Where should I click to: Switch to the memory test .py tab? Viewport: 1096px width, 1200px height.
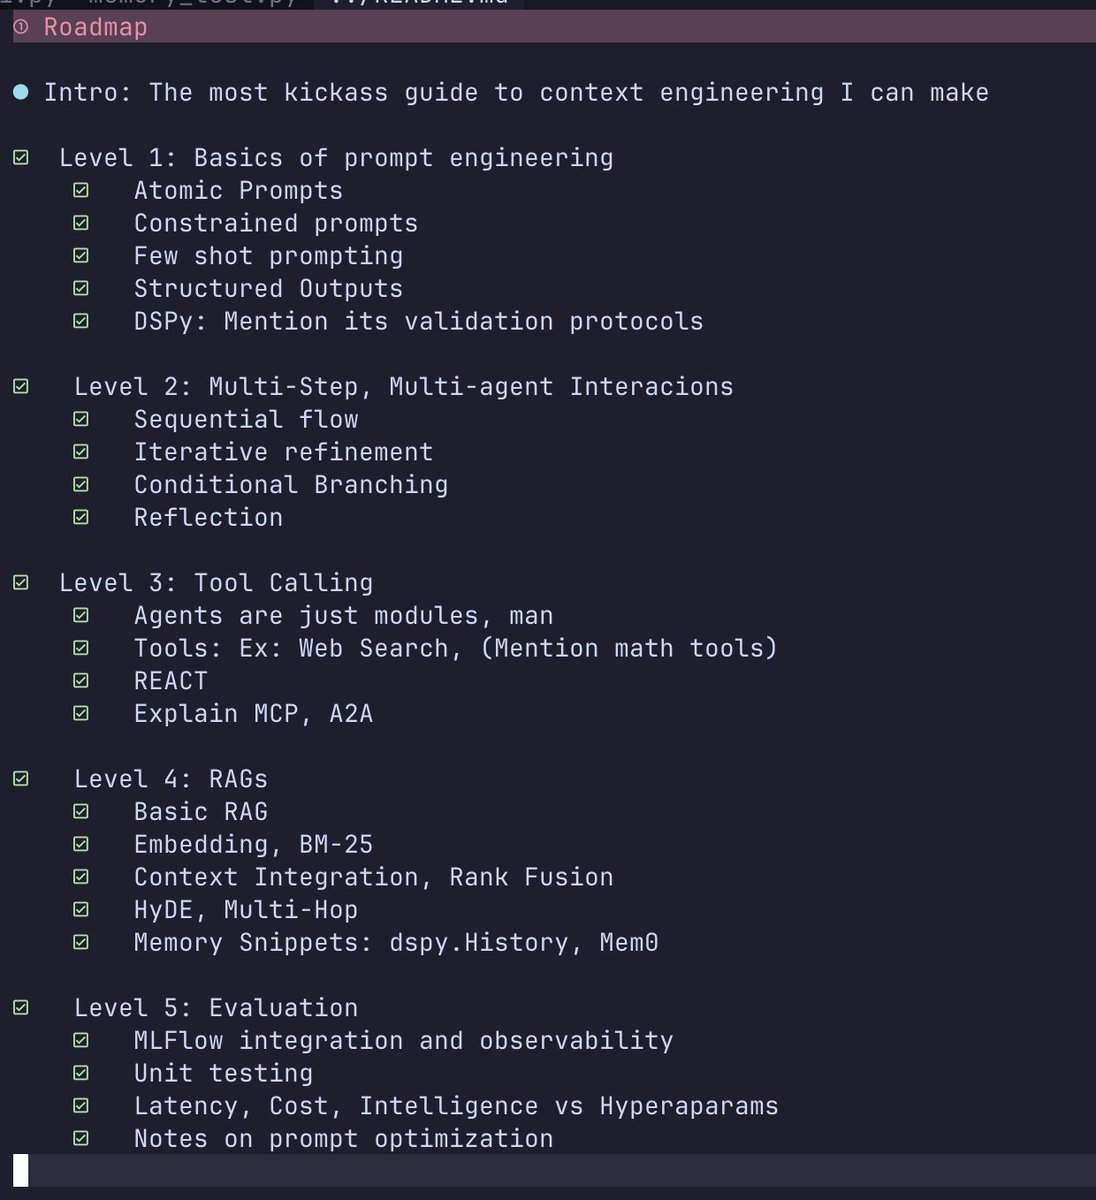click(192, 3)
